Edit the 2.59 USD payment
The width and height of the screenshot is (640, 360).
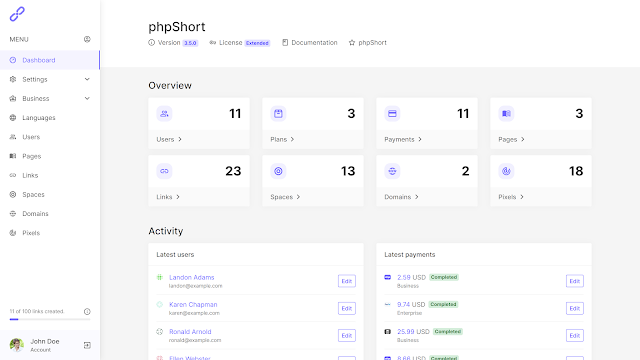pyautogui.click(x=575, y=281)
